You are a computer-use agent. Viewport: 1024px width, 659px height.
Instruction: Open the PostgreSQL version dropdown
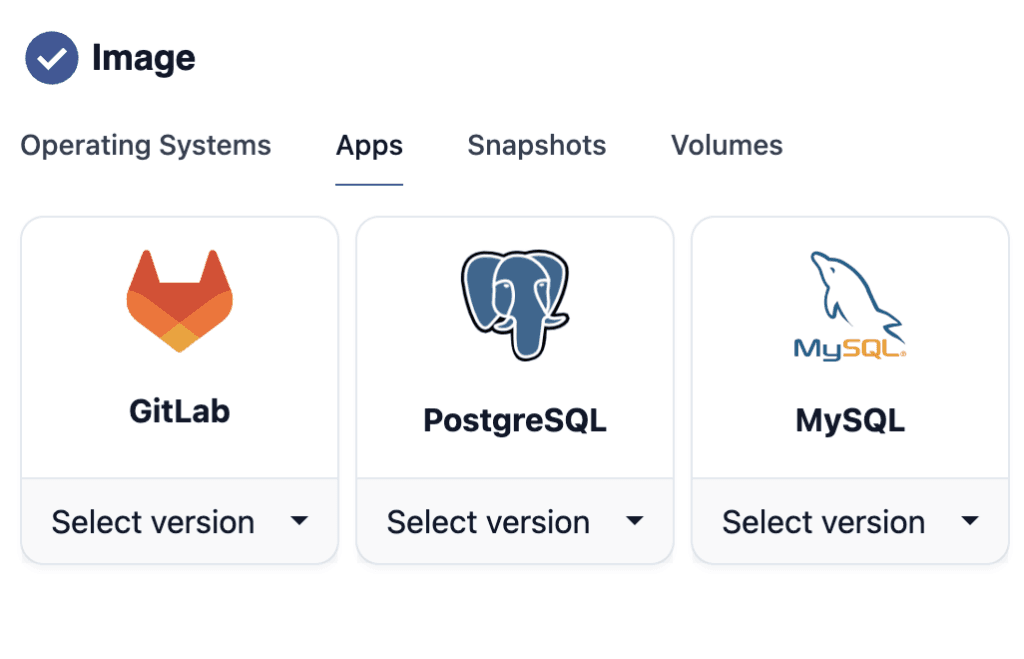click(514, 521)
